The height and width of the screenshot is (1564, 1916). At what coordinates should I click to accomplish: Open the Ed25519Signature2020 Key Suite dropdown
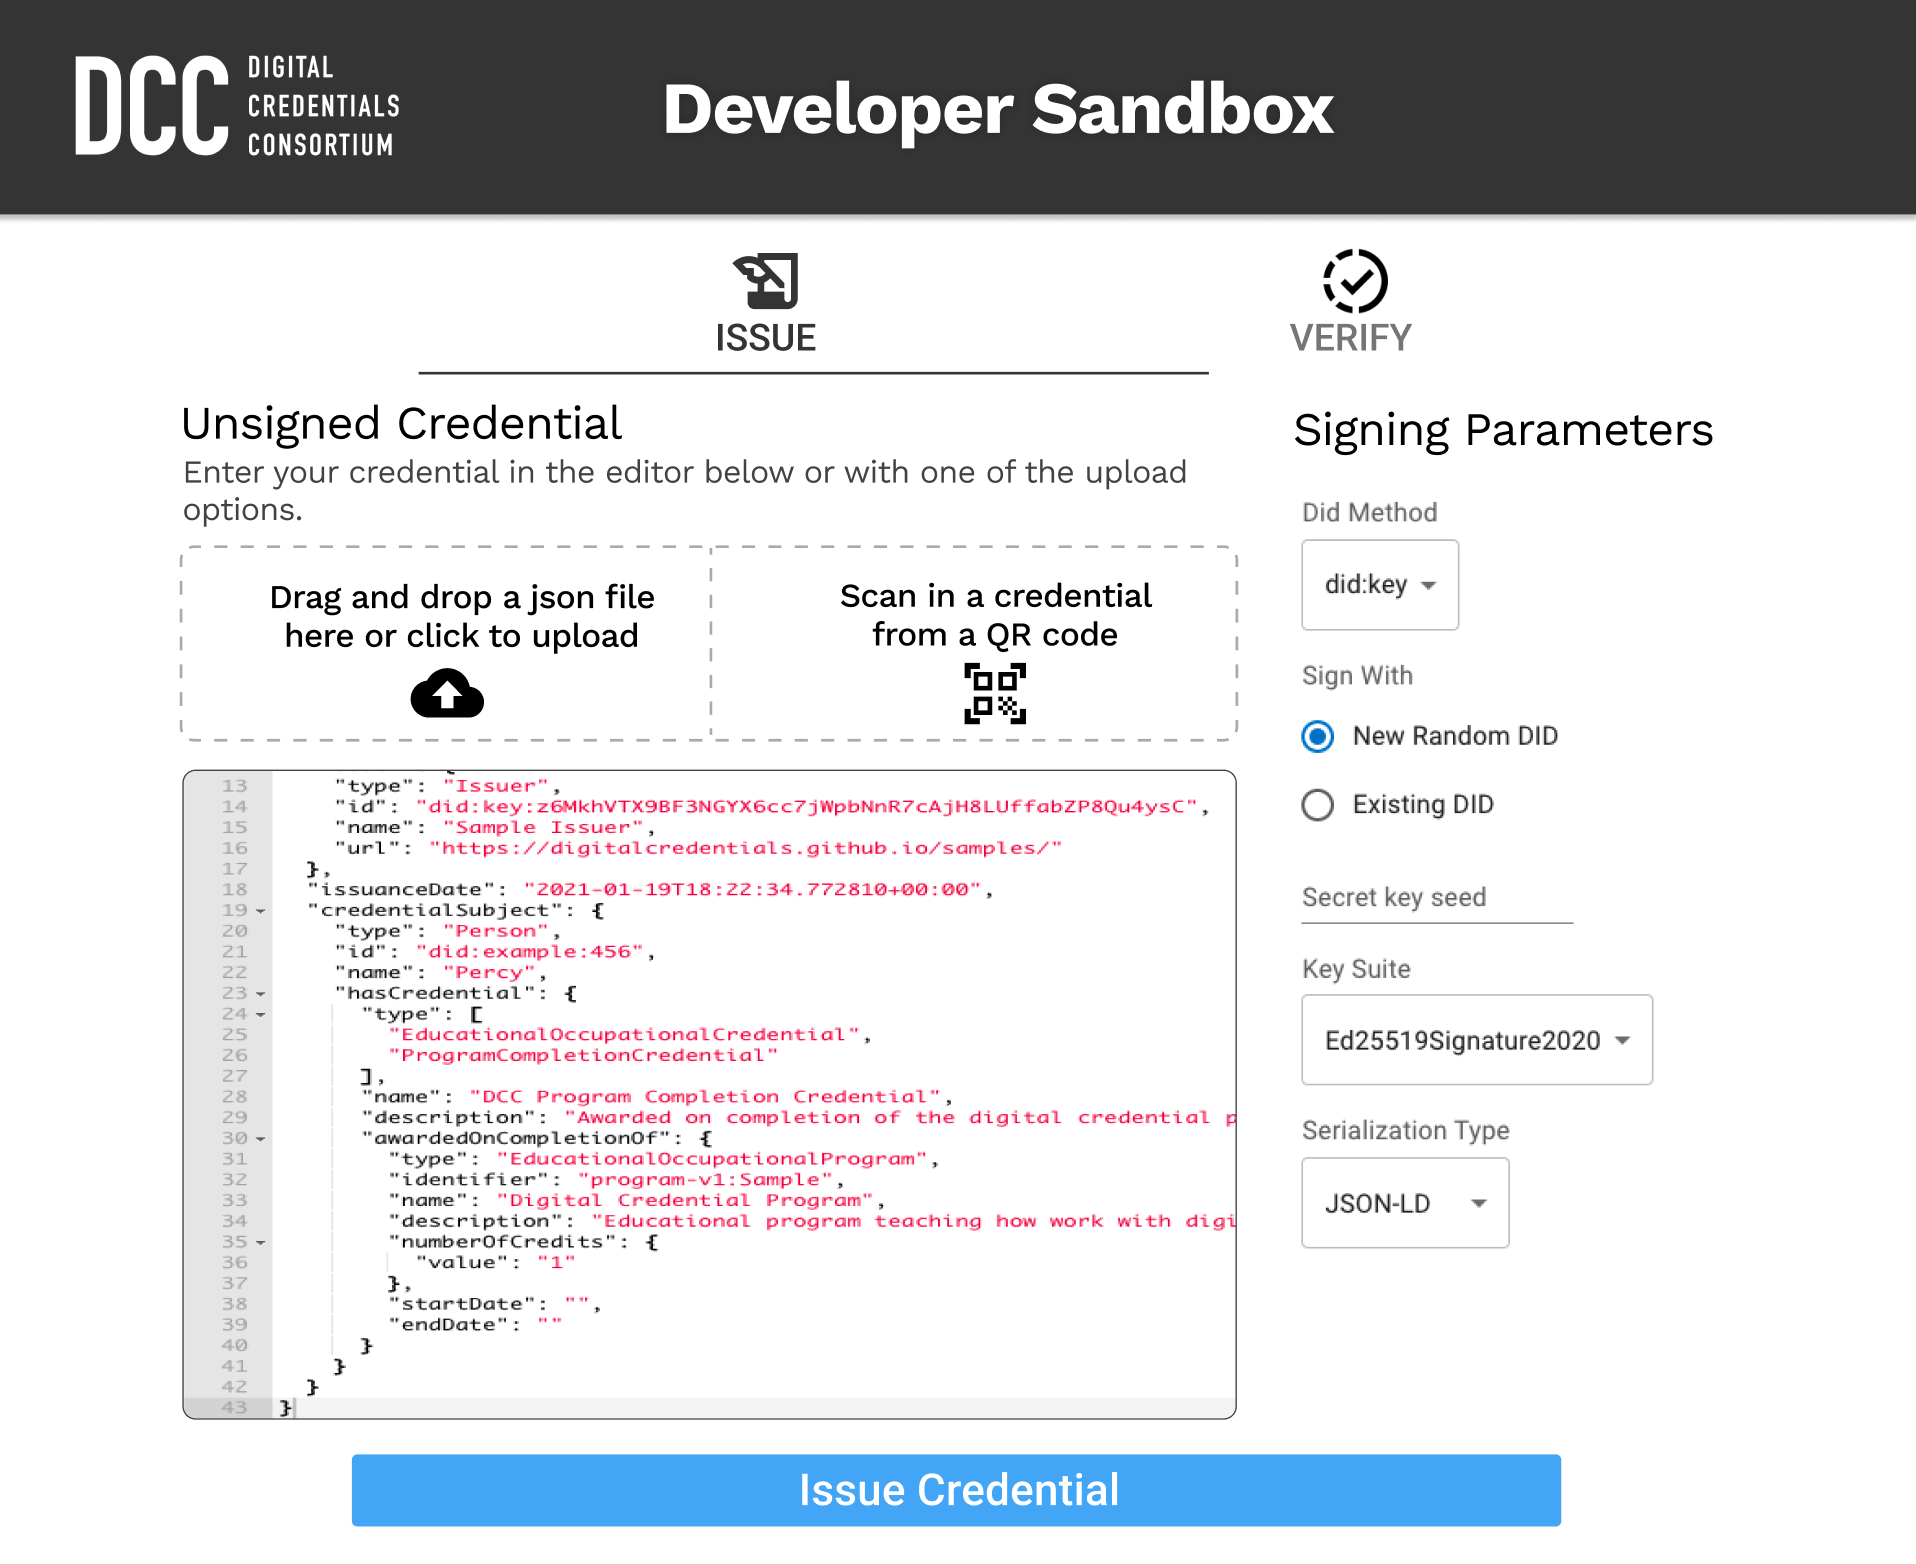click(x=1476, y=1040)
